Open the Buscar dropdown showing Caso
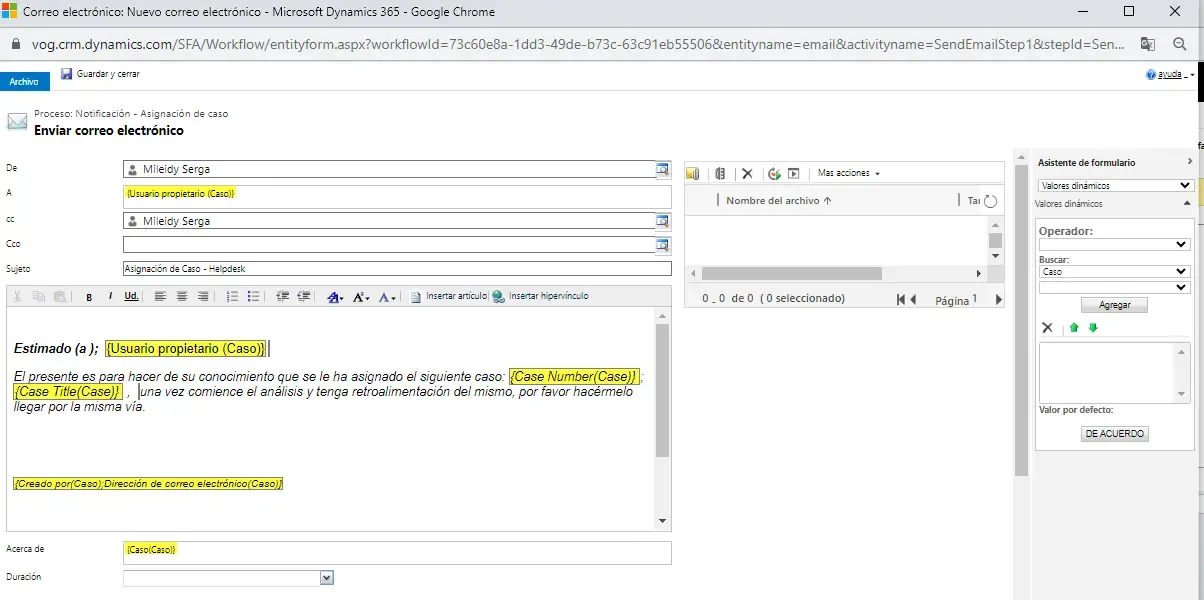The image size is (1204, 600). tap(1114, 271)
